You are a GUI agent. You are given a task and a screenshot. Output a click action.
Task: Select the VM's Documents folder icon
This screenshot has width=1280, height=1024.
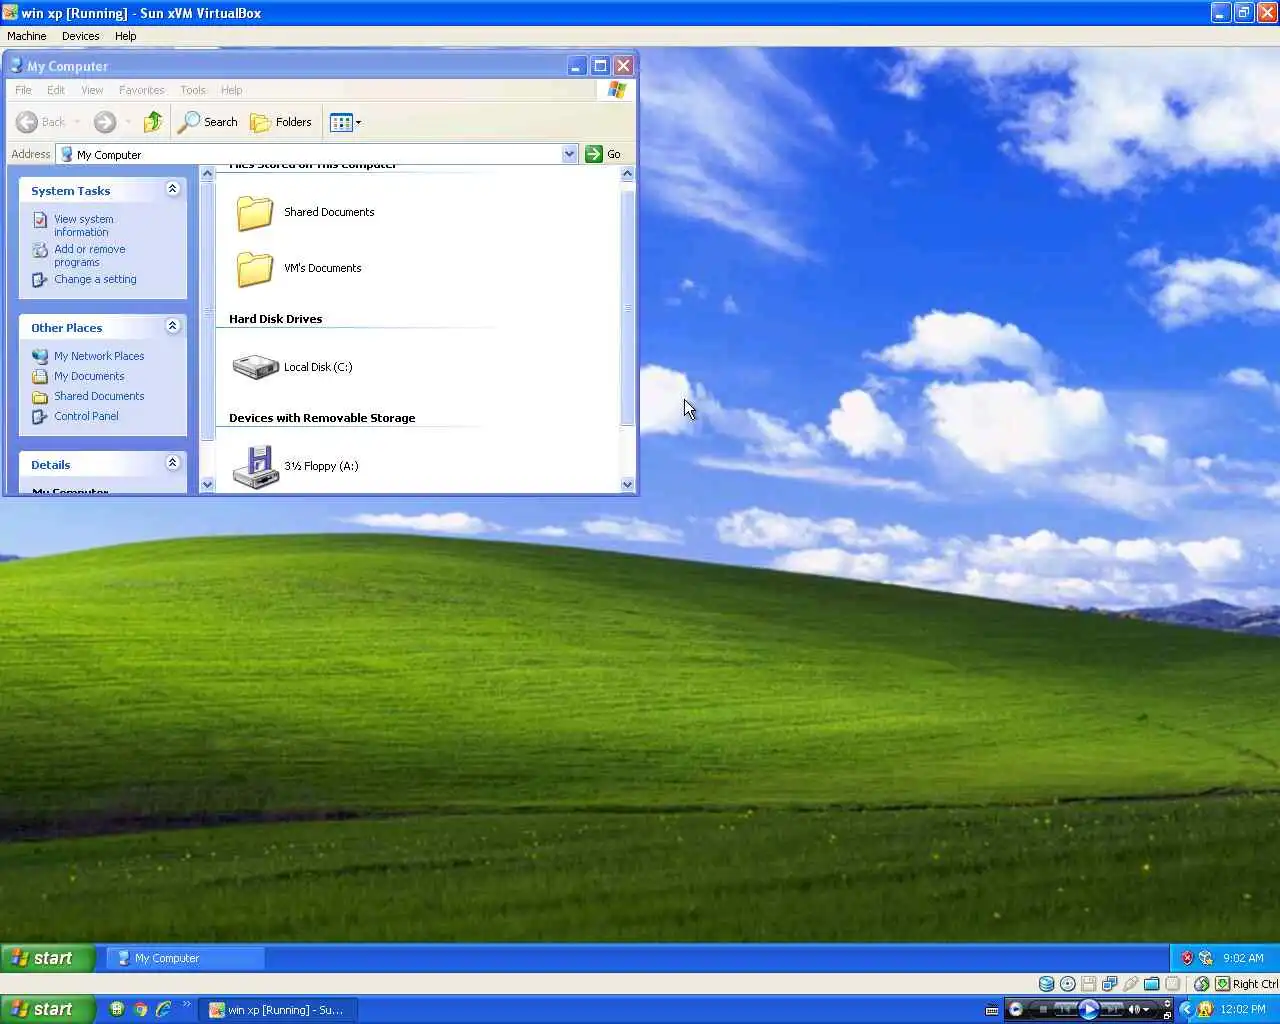point(255,268)
